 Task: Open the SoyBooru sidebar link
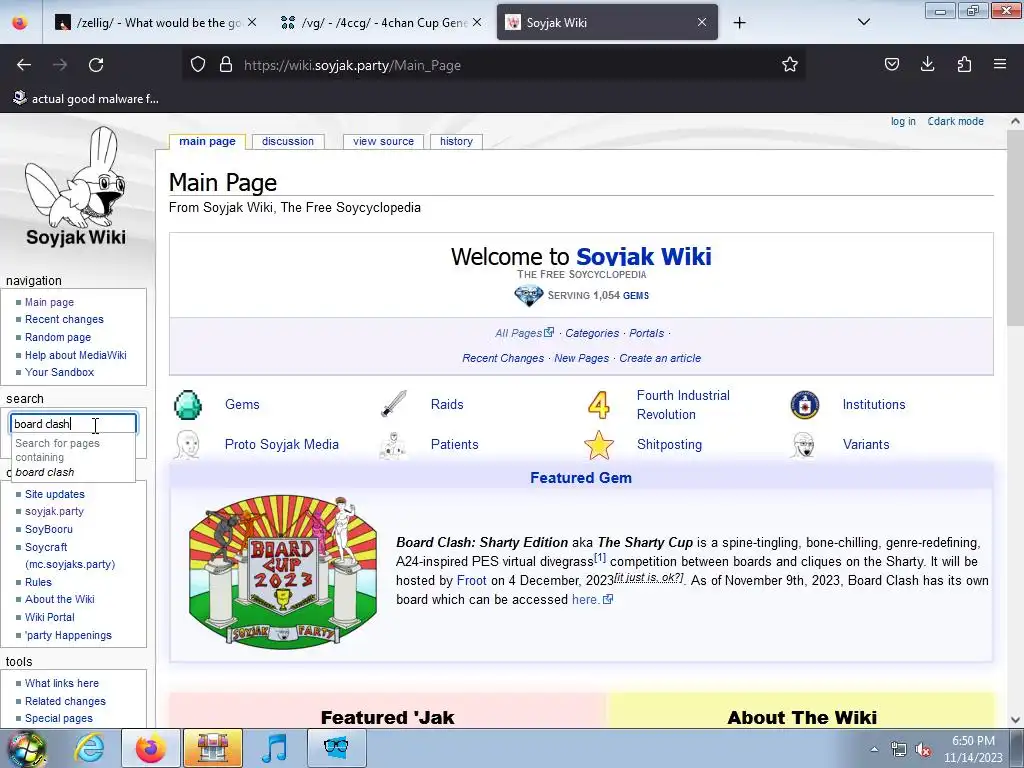pos(49,529)
